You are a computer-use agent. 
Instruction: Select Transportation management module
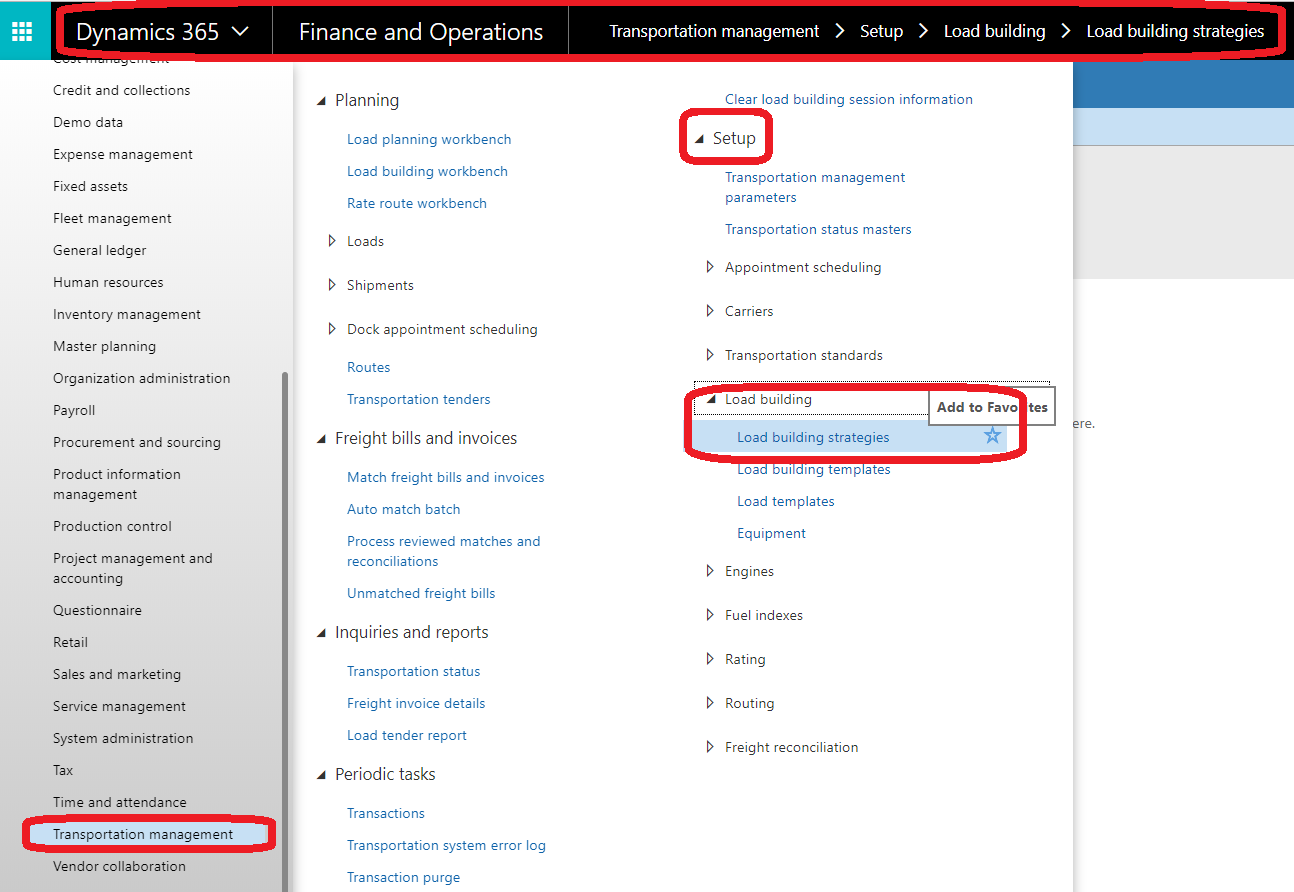[x=143, y=834]
